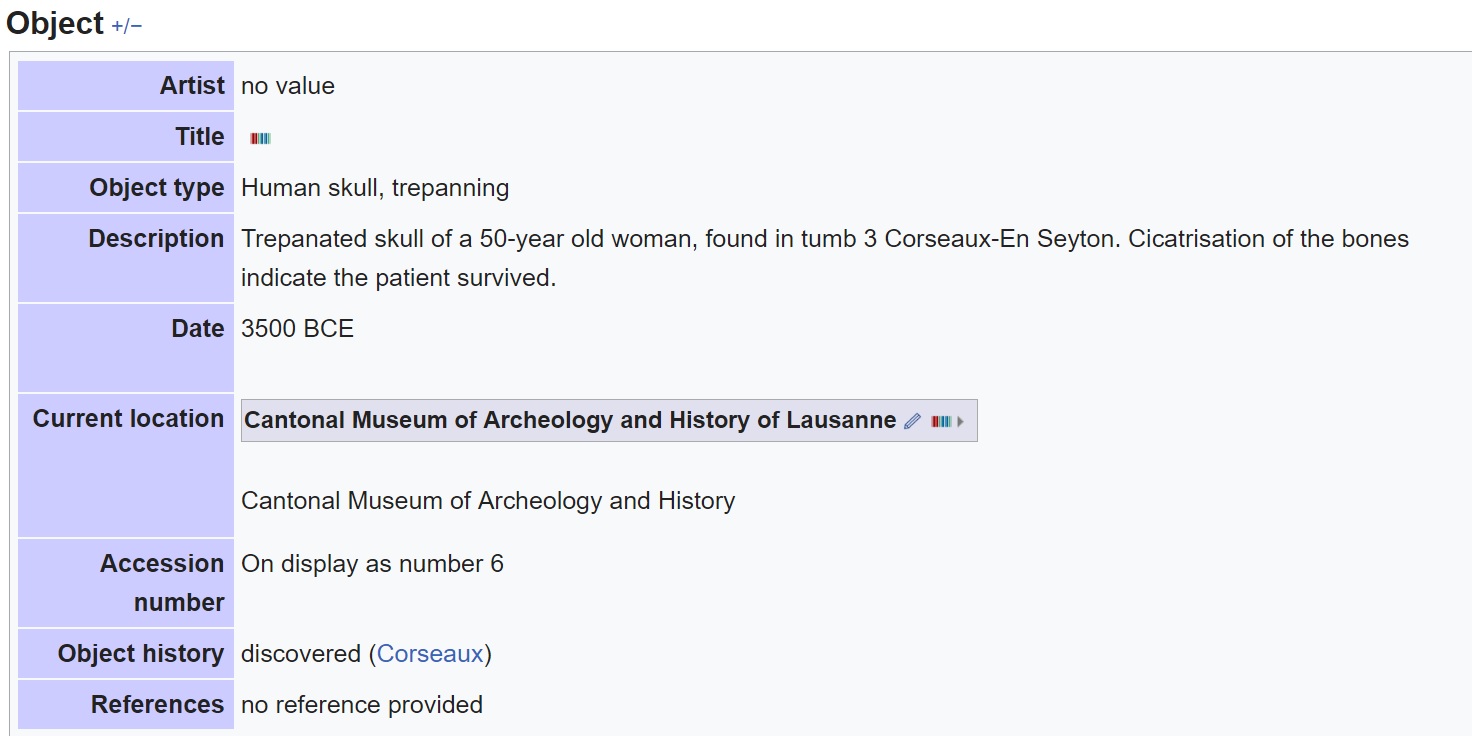Click the References row label
1472x736 pixels.
tap(157, 705)
